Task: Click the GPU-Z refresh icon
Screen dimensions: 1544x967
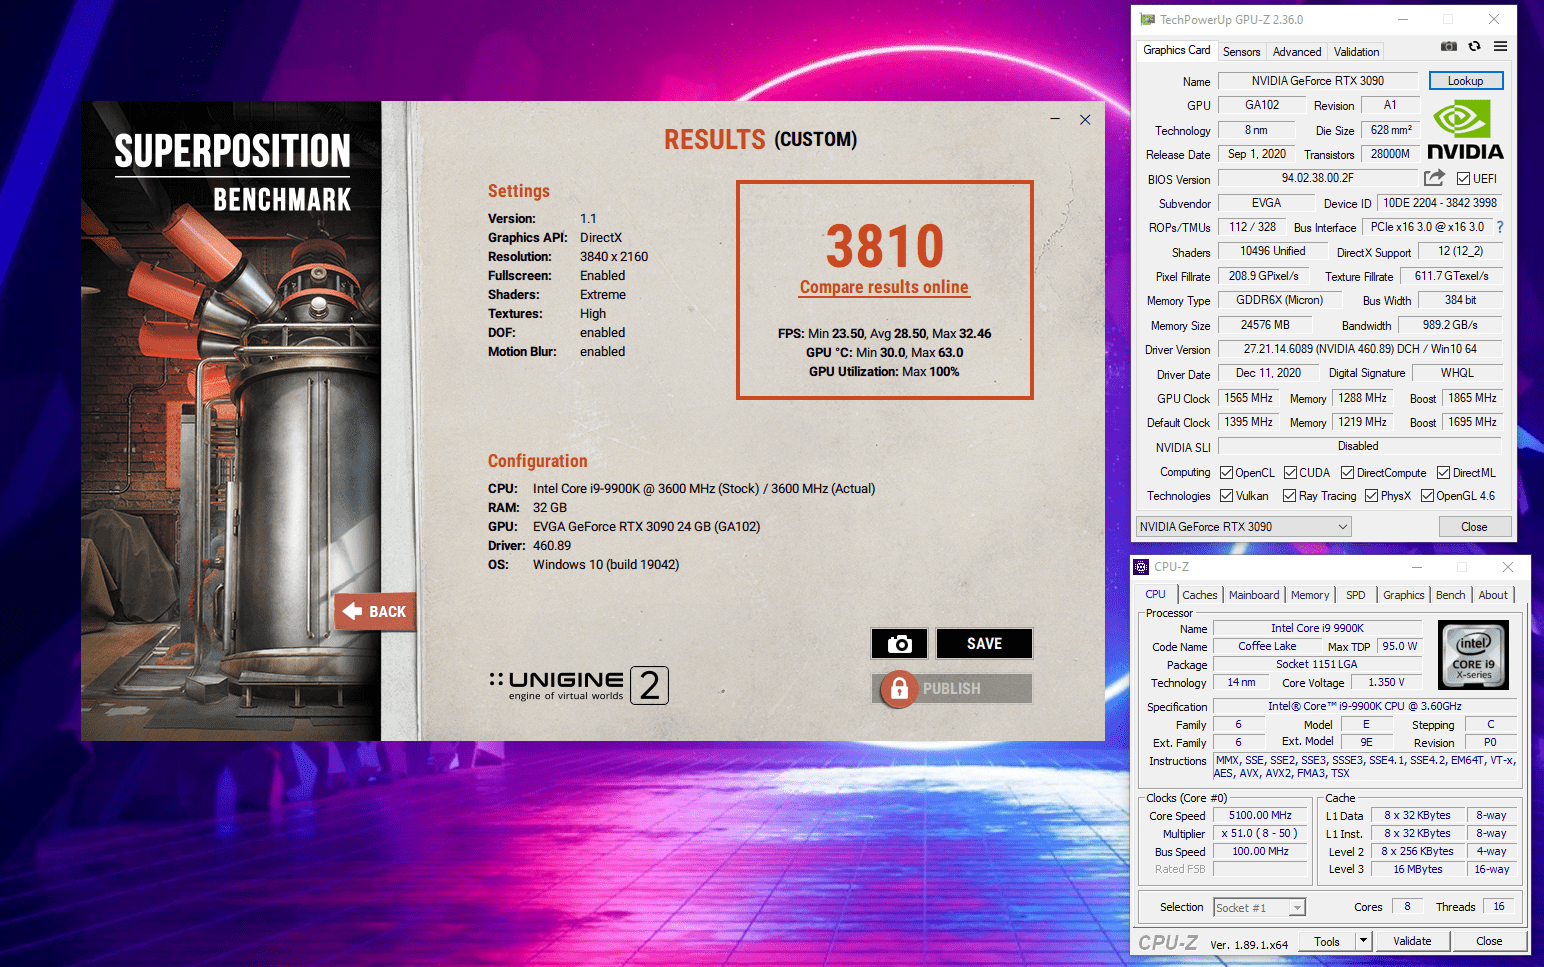Action: coord(1474,46)
